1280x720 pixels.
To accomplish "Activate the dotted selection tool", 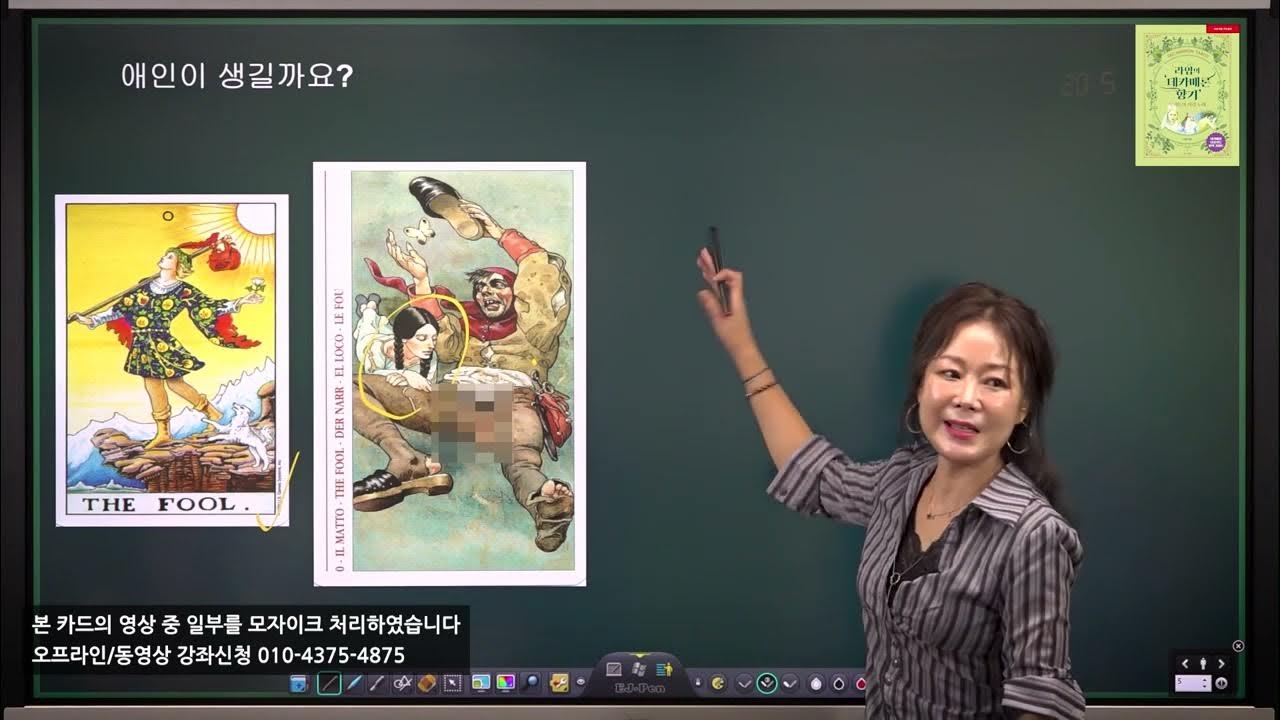I will (x=453, y=684).
